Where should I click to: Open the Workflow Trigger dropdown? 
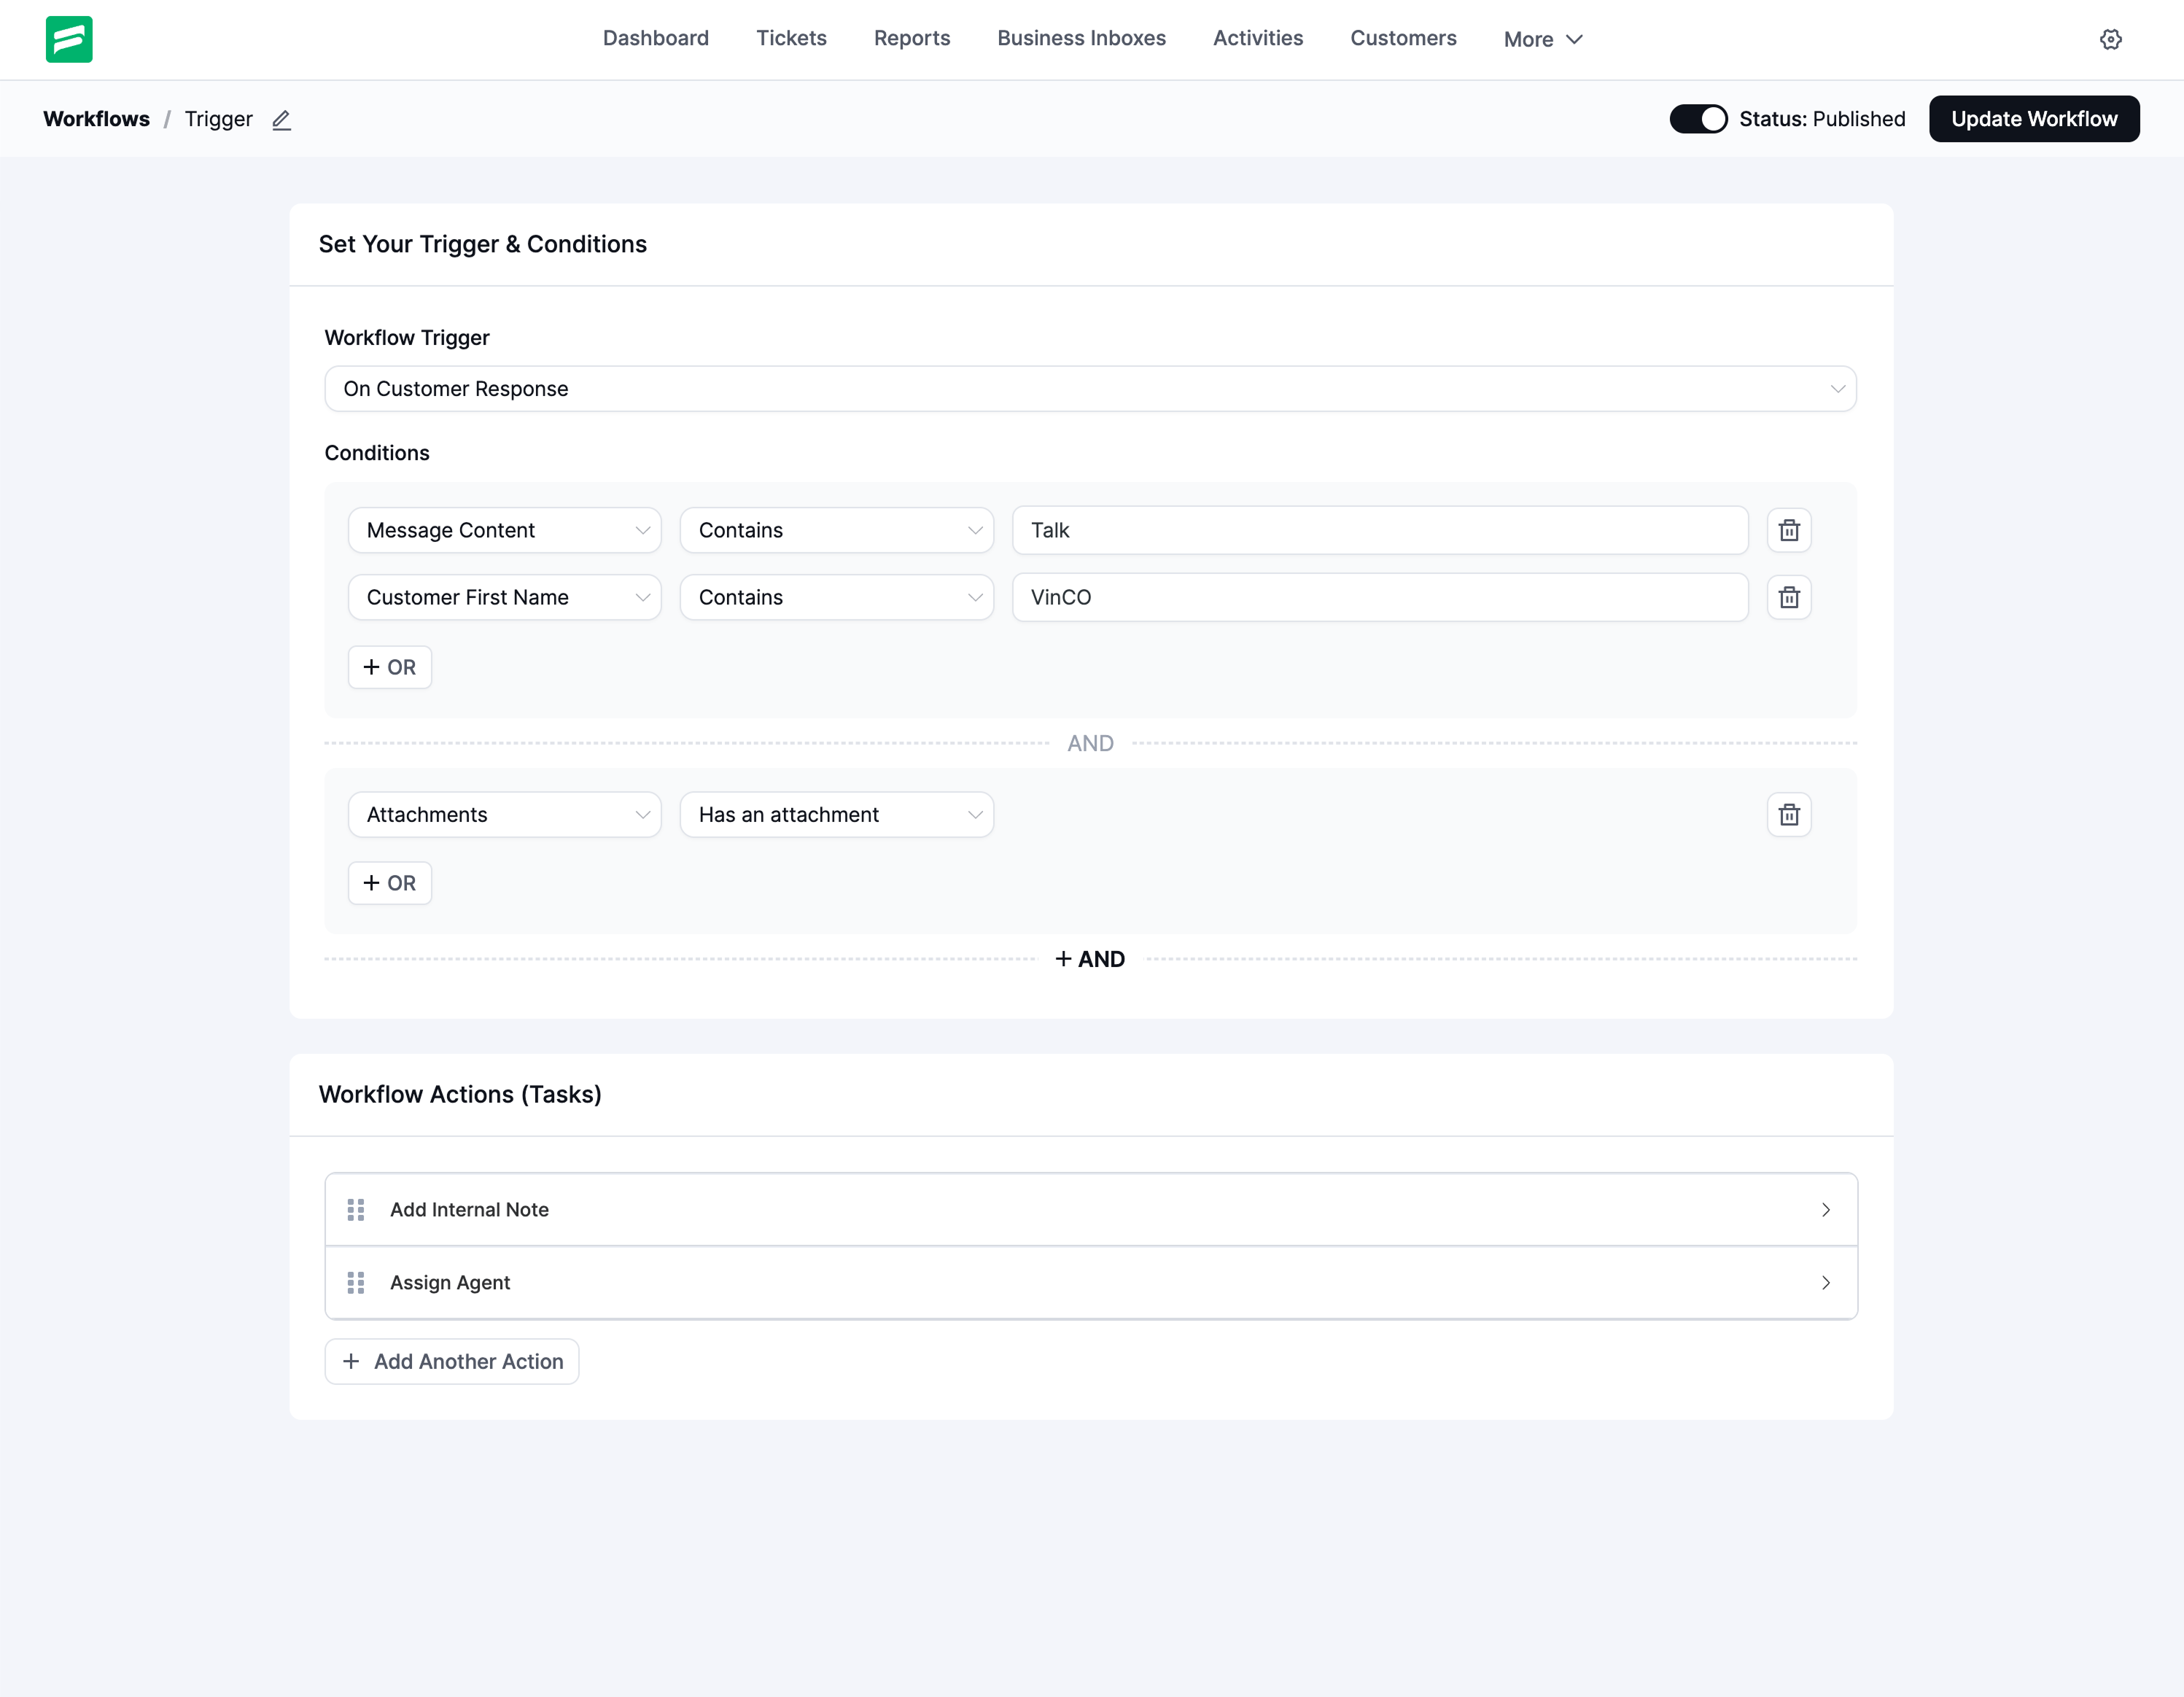pos(1089,389)
